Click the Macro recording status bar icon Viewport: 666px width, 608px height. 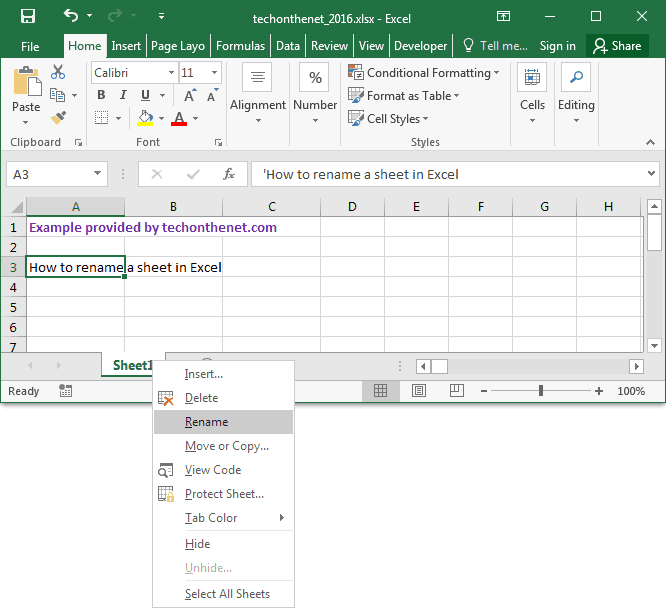point(65,391)
